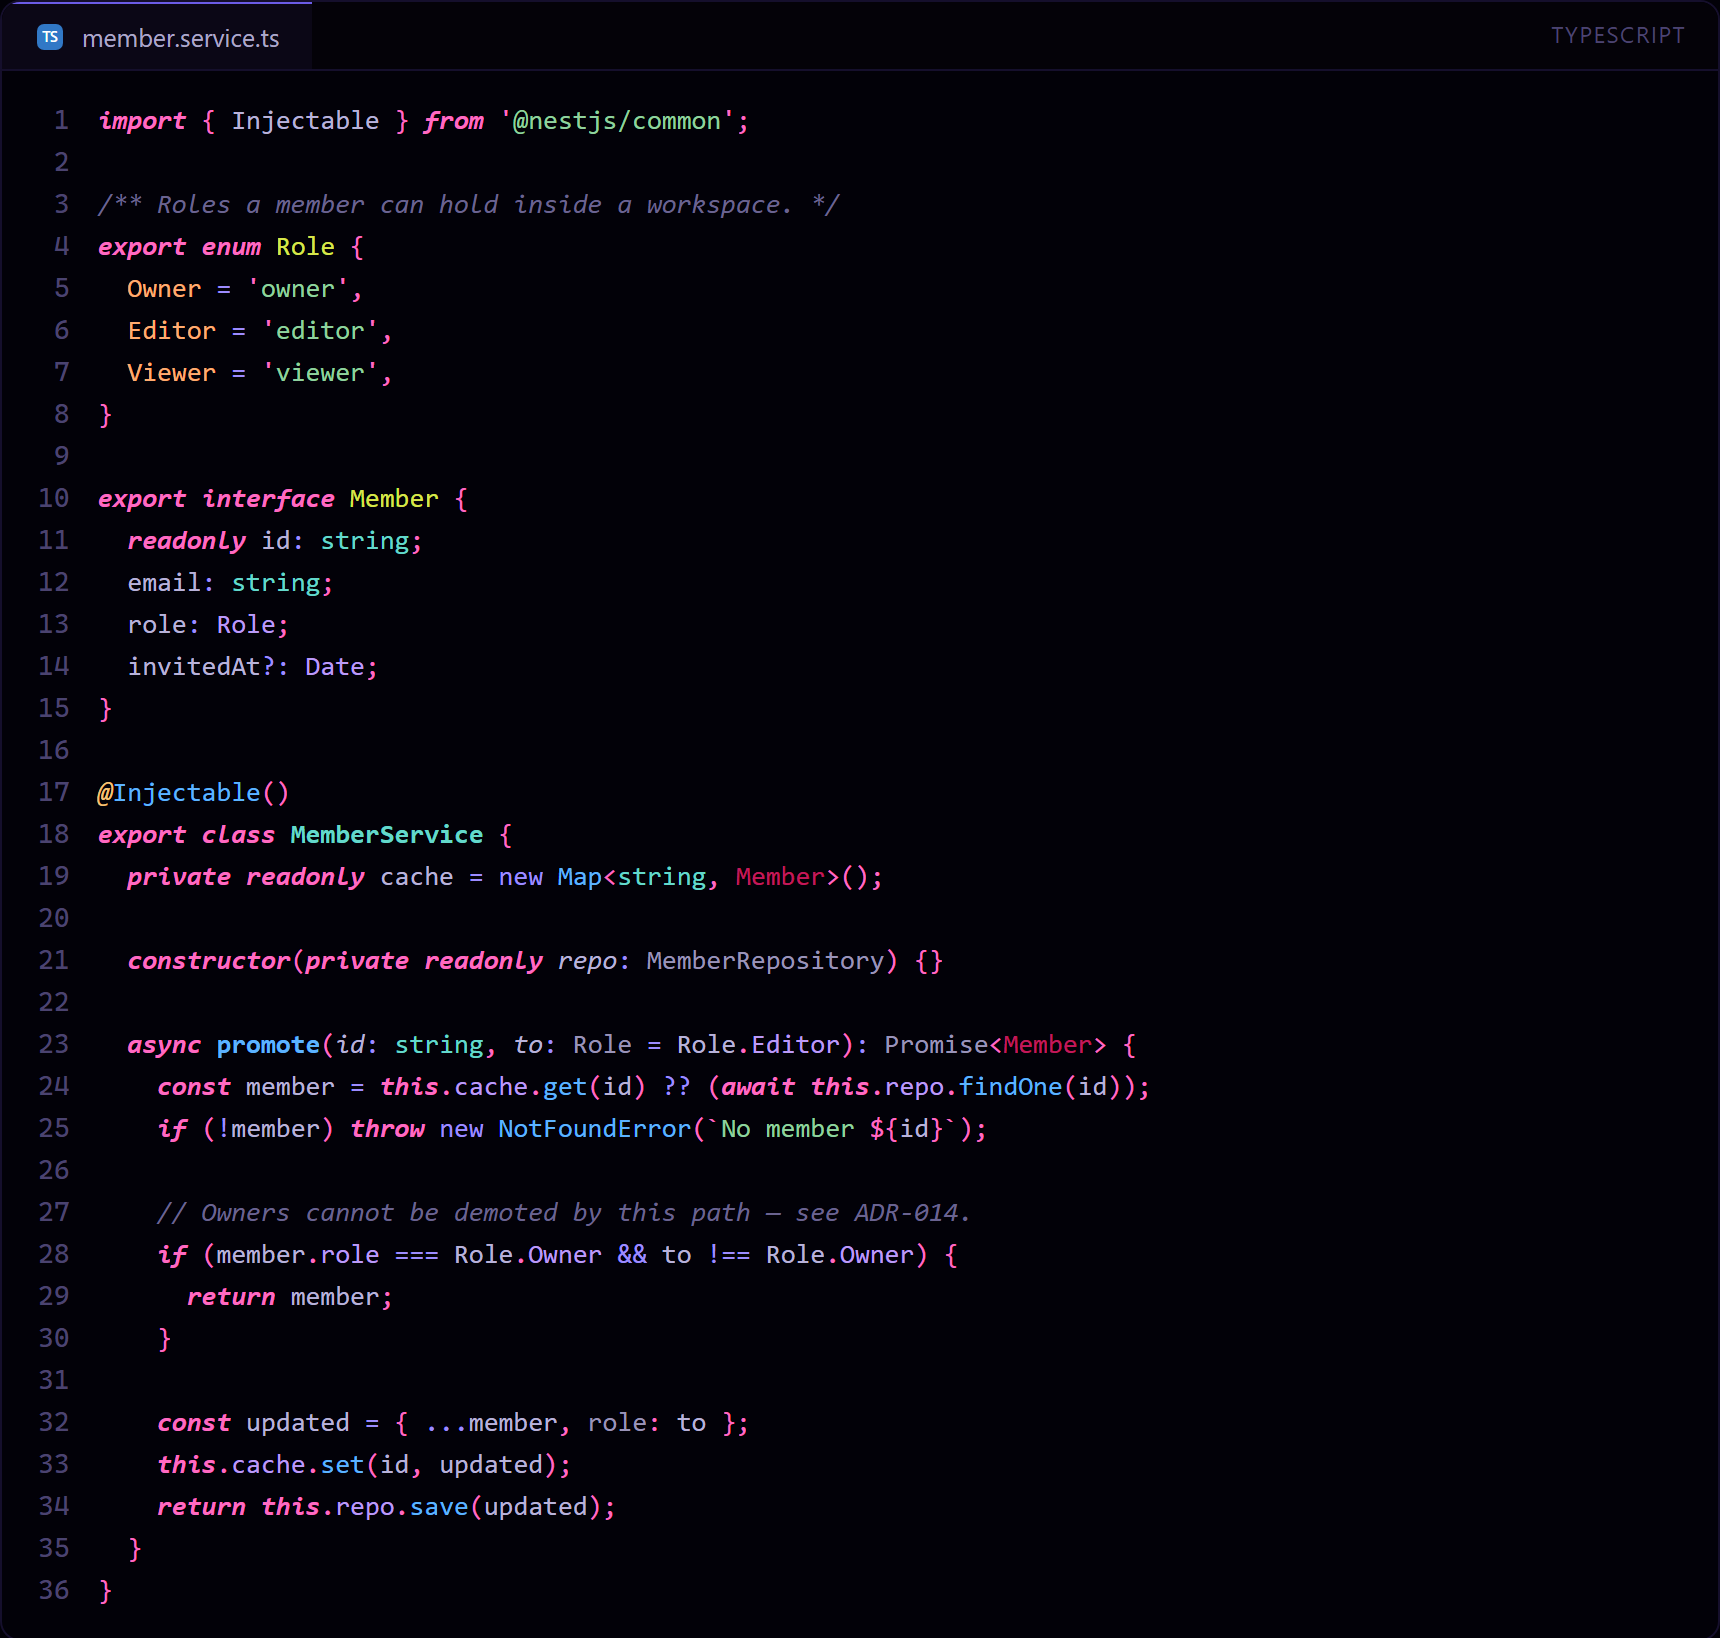1720x1638 pixels.
Task: Click the promote method name
Action: coord(268,1045)
